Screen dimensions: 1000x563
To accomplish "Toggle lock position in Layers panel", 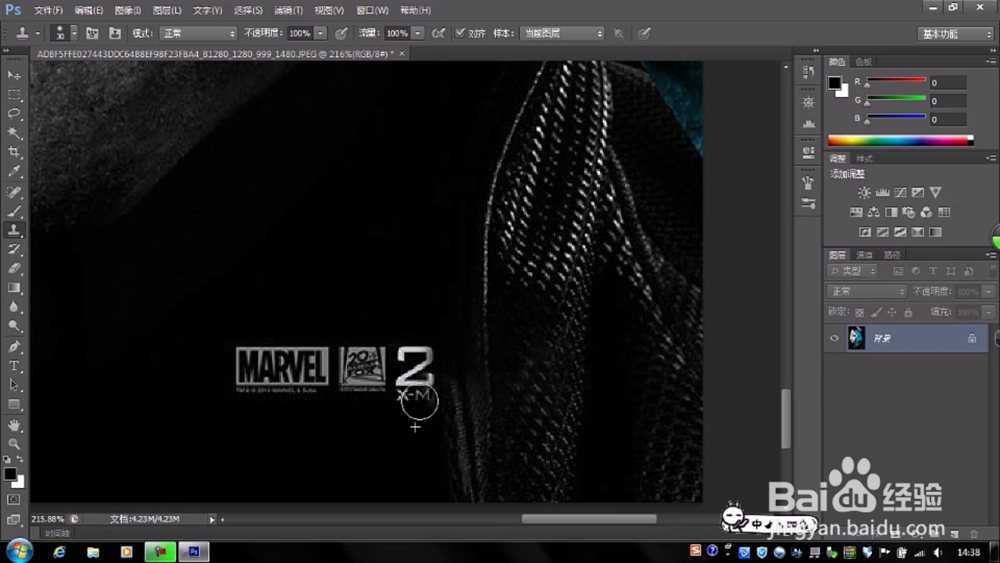I will [892, 312].
